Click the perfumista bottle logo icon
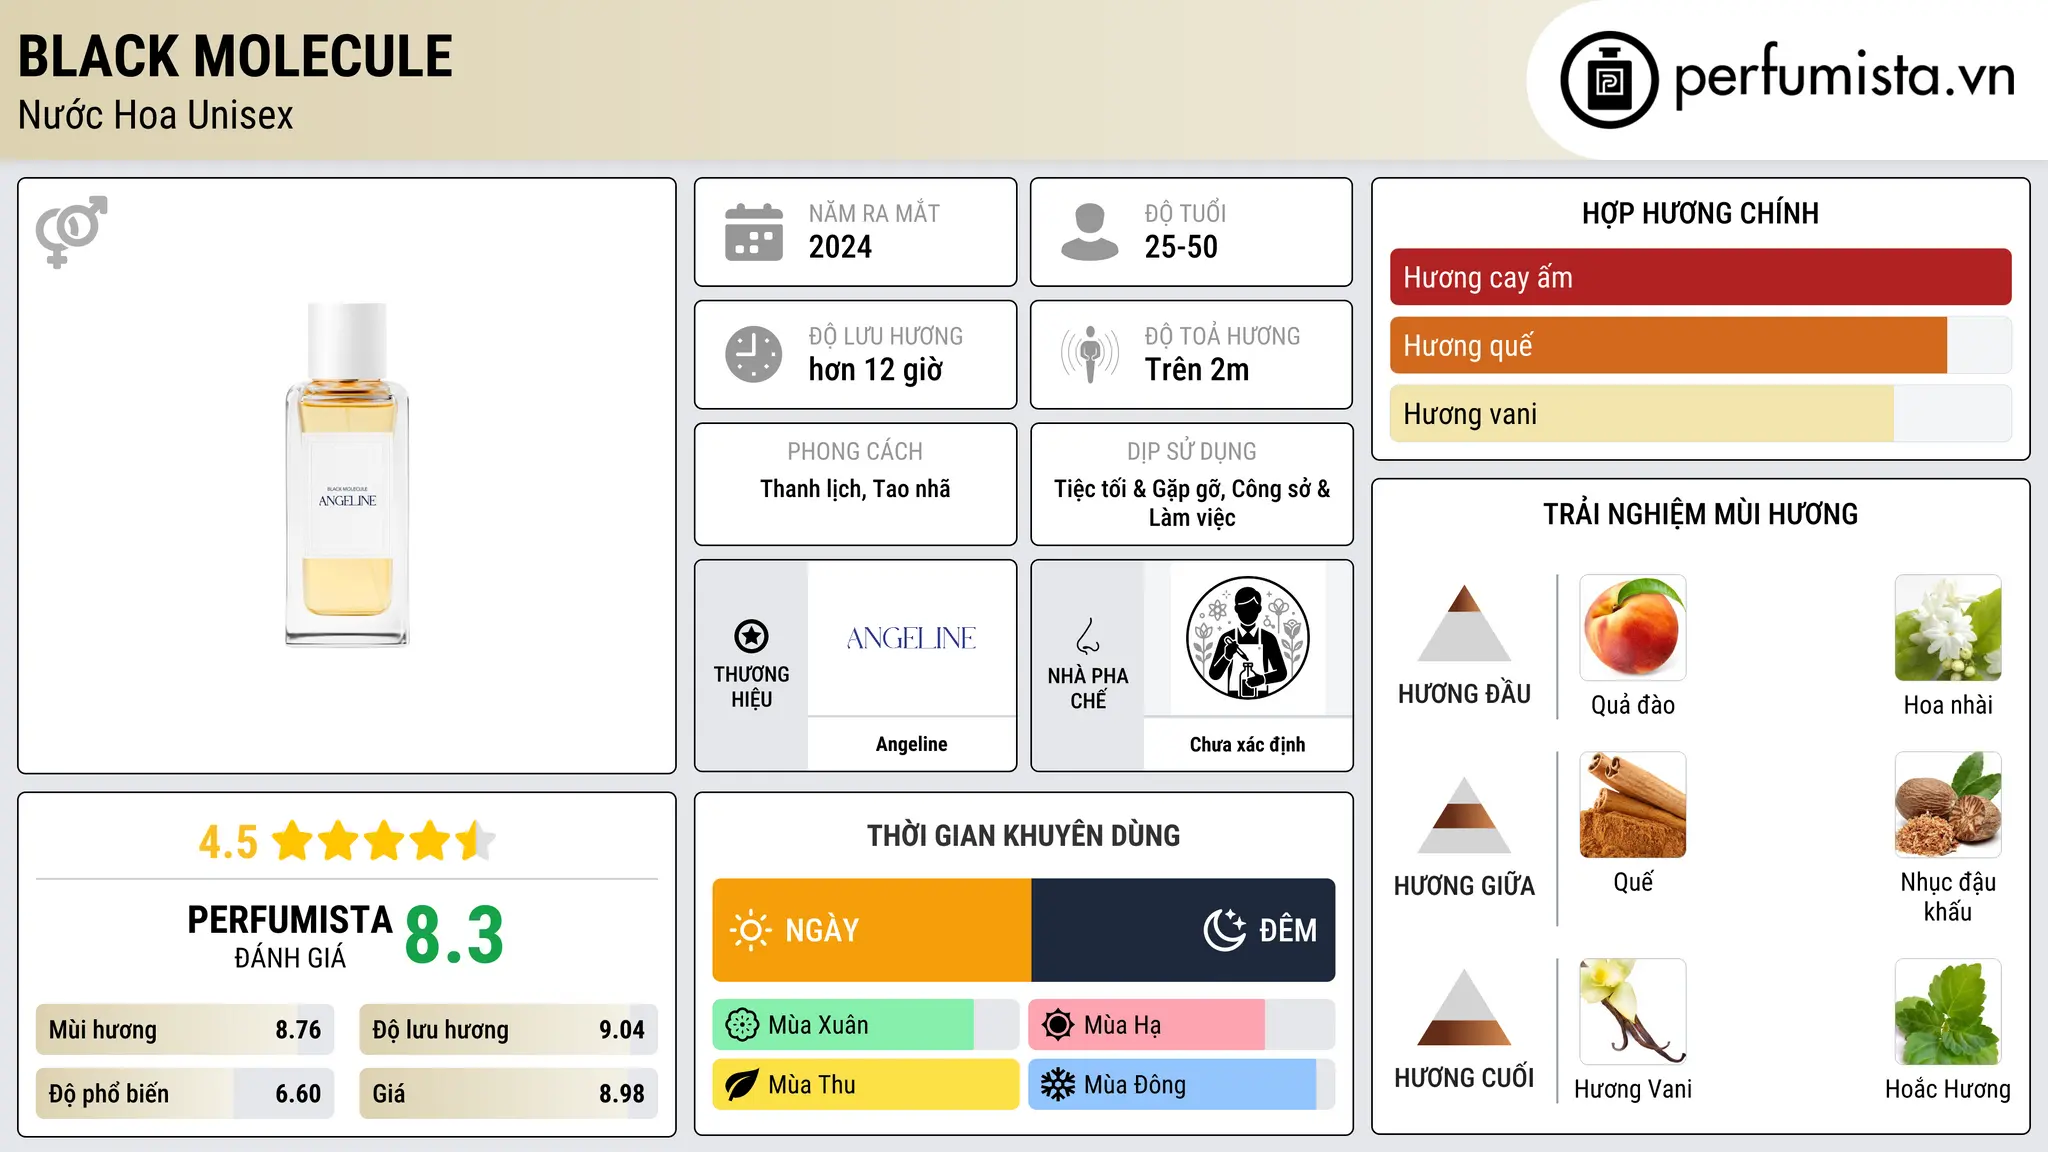The image size is (2048, 1152). [1609, 80]
